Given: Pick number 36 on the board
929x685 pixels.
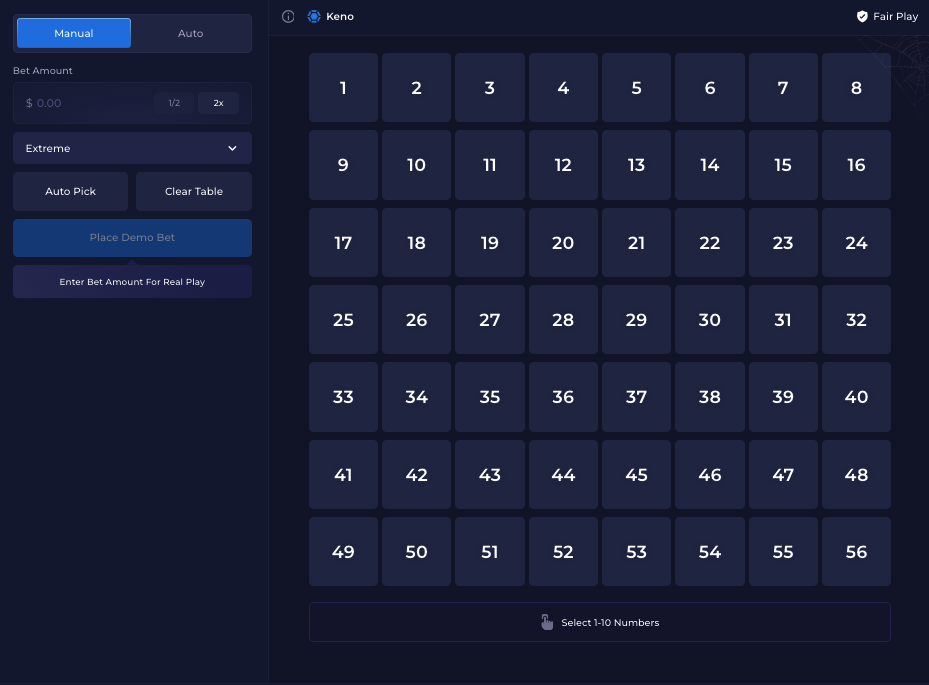Looking at the screenshot, I should [563, 397].
